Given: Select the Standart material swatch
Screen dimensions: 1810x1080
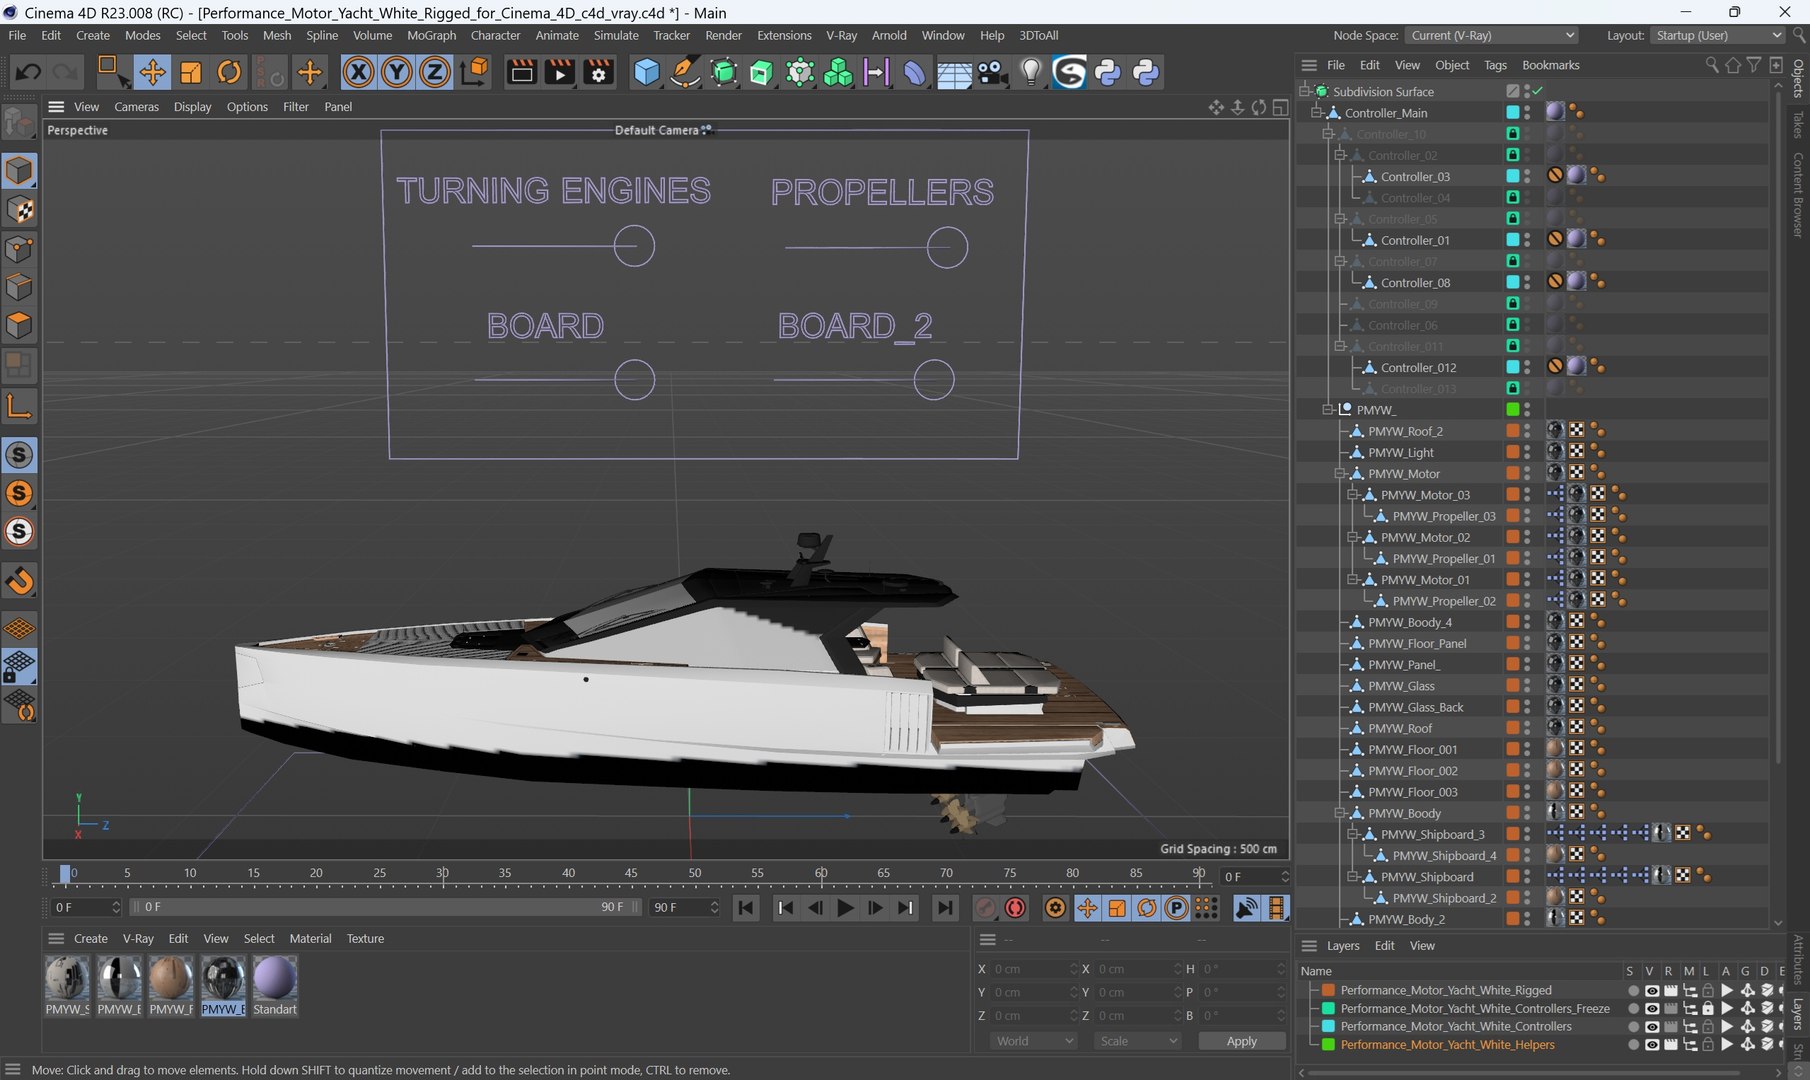Looking at the screenshot, I should point(275,979).
